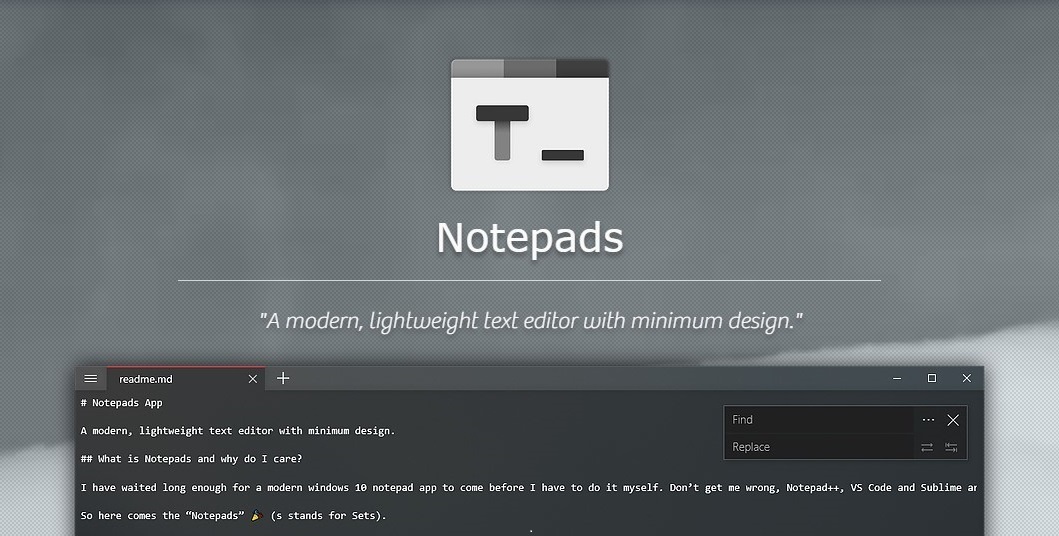Open the hamburger menu in Notepads
The width and height of the screenshot is (1059, 536).
click(x=91, y=379)
